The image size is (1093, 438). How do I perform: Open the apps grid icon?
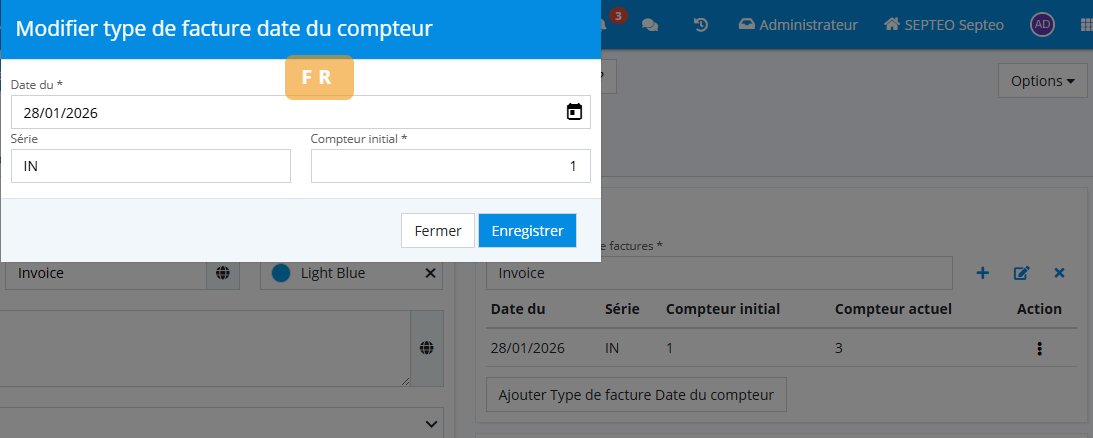pyautogui.click(x=1086, y=25)
